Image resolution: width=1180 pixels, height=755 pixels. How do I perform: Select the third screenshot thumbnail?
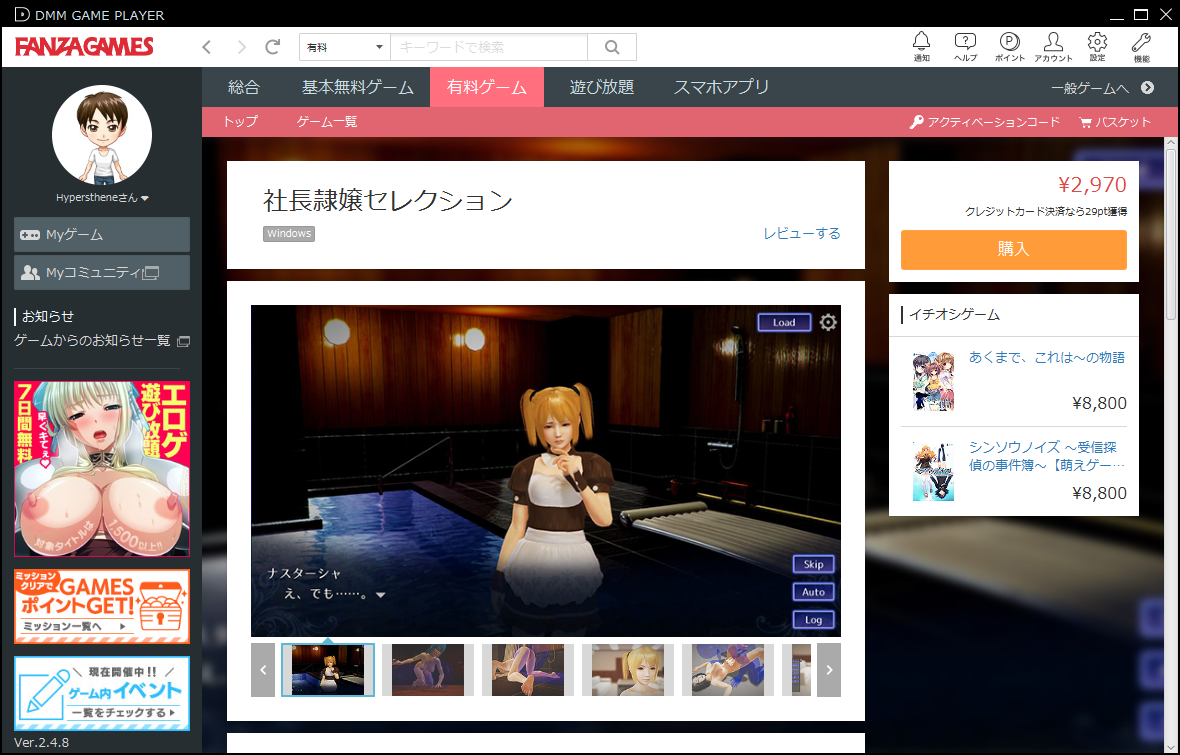pos(528,670)
